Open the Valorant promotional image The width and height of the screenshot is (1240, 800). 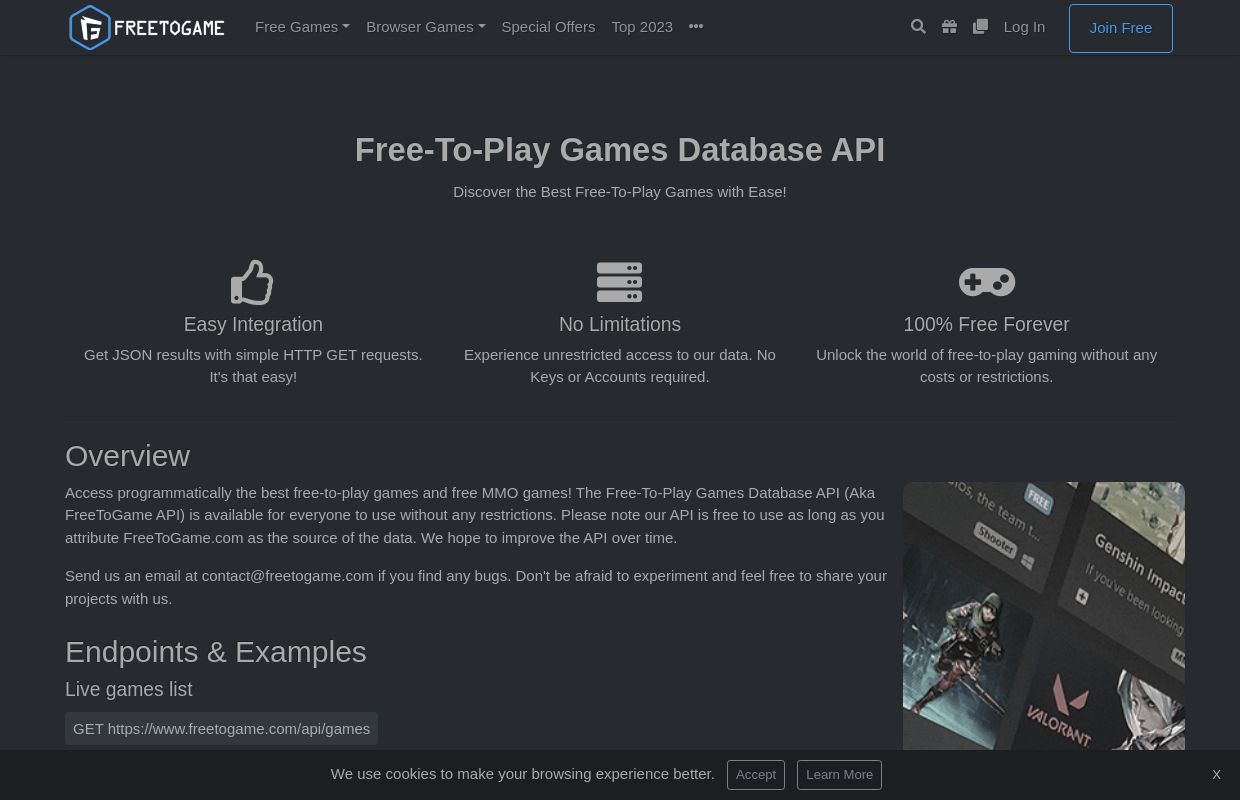point(1044,616)
